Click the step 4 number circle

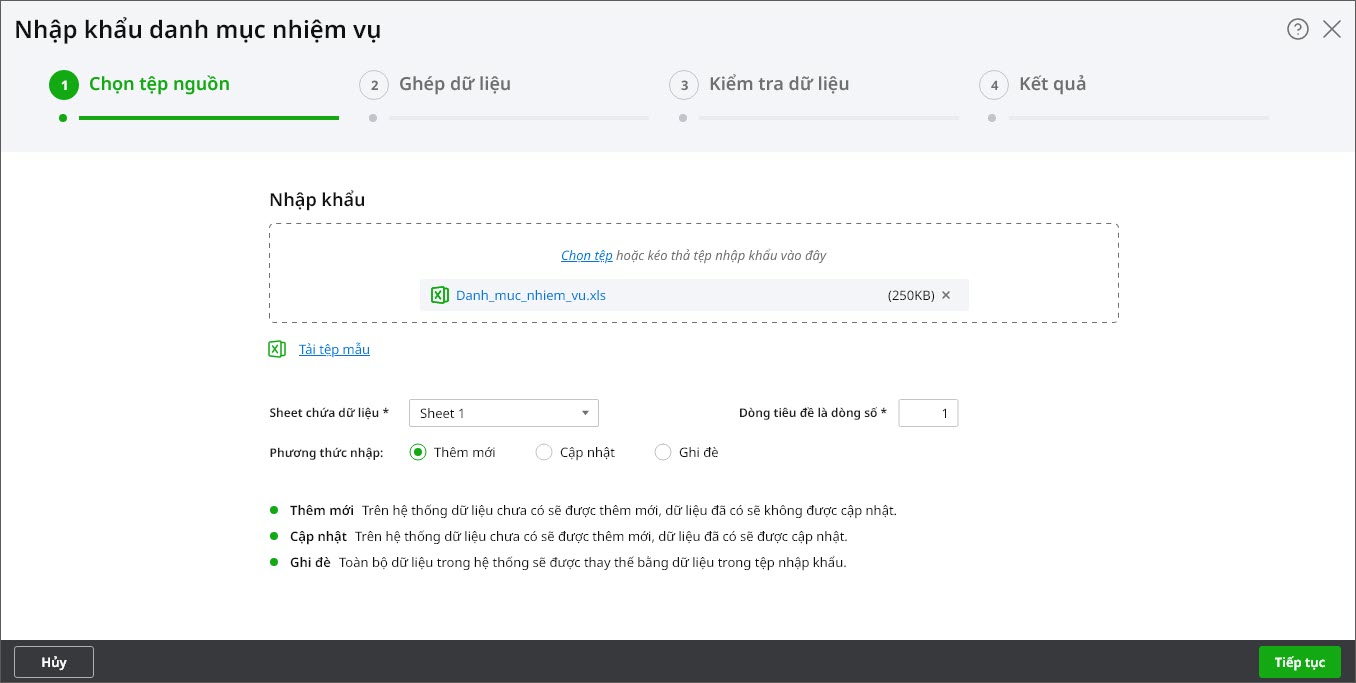(993, 85)
